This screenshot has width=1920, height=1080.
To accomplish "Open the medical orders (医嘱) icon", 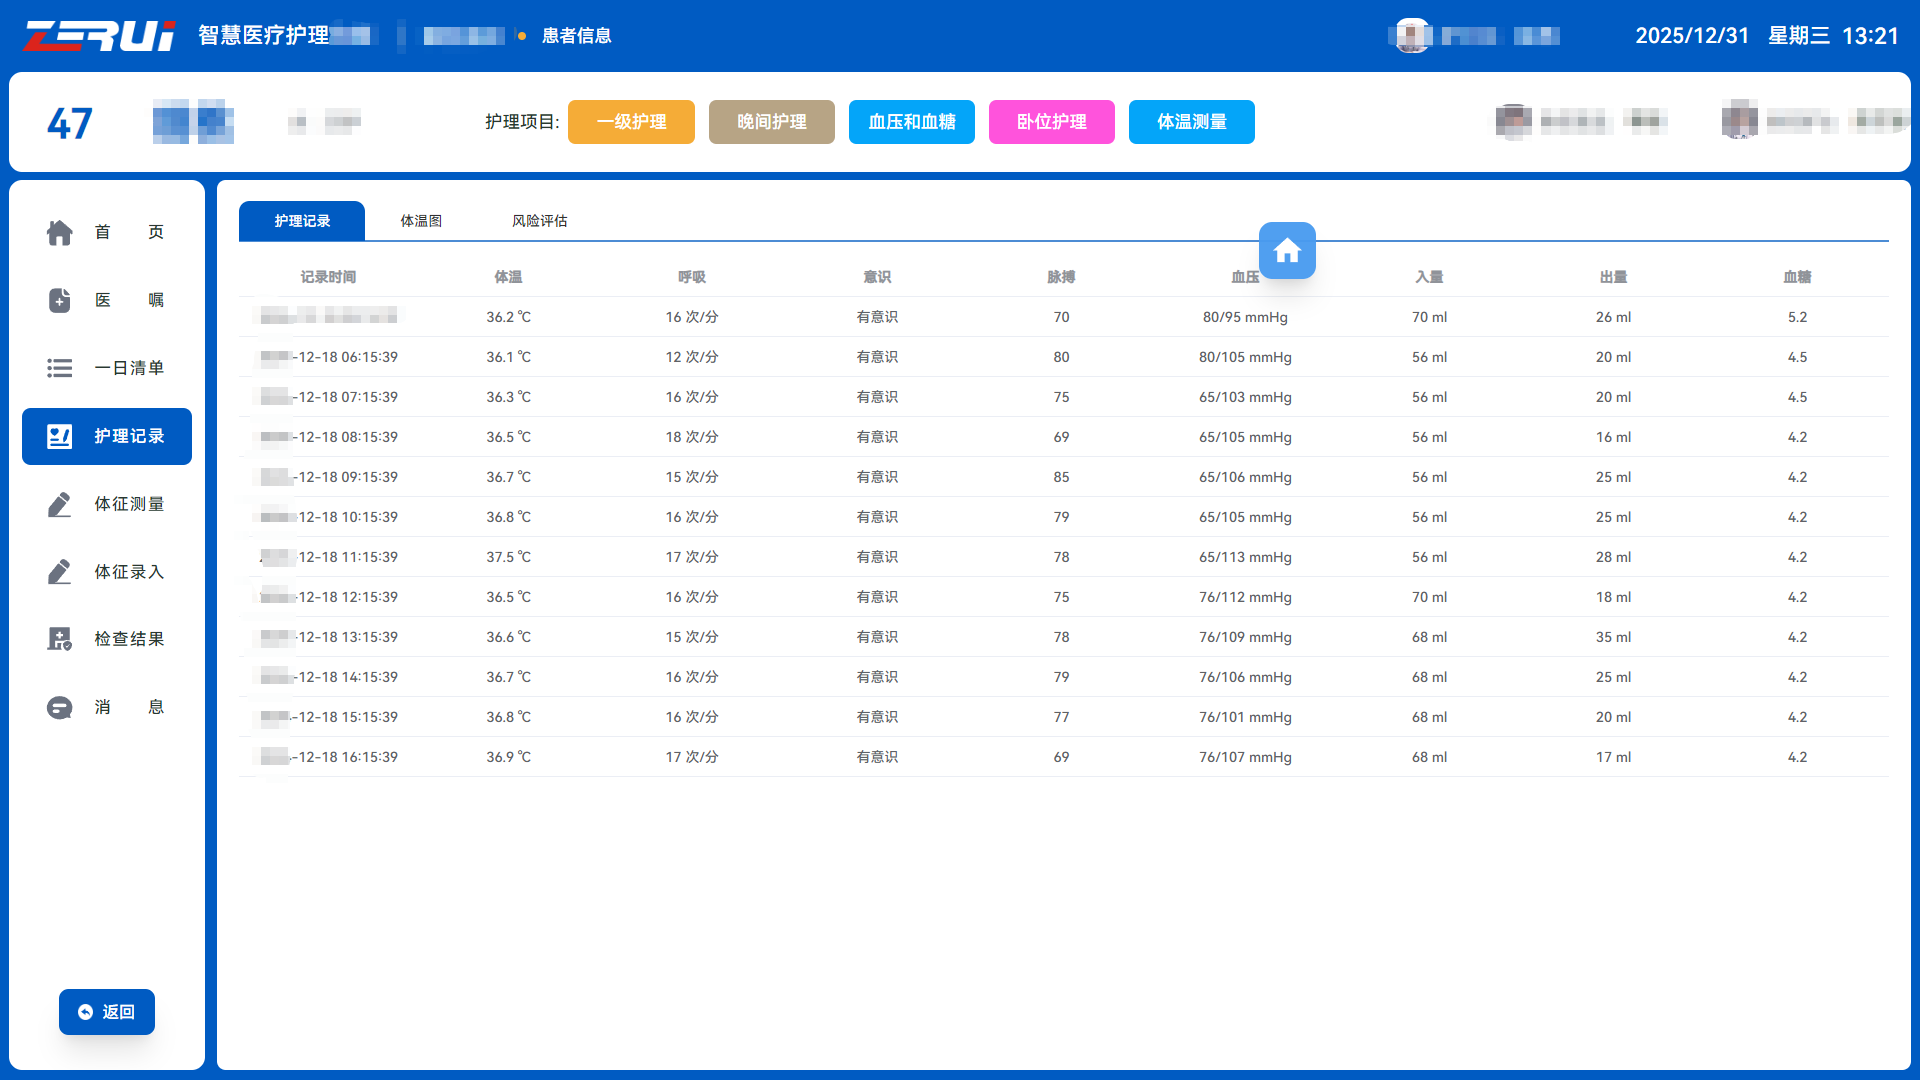I will (x=60, y=300).
